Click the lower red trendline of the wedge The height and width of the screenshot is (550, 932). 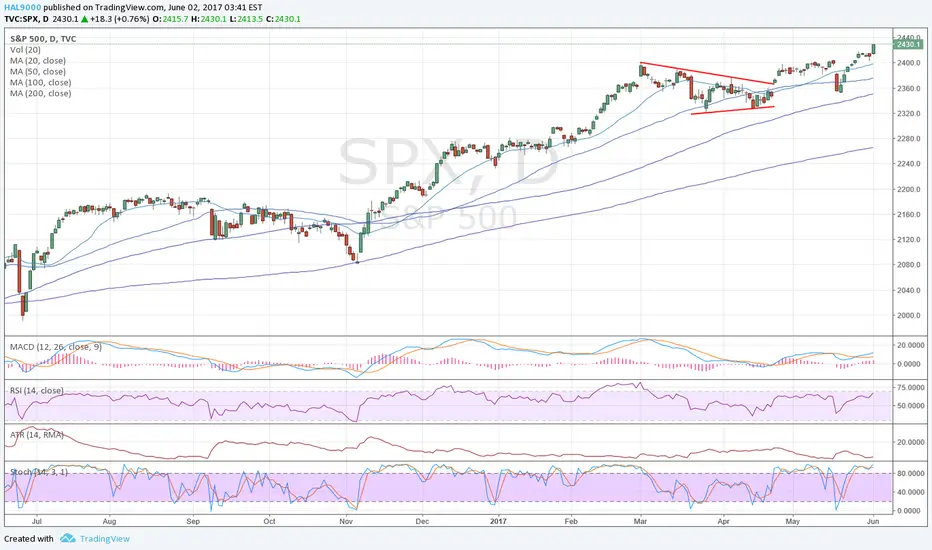click(733, 110)
